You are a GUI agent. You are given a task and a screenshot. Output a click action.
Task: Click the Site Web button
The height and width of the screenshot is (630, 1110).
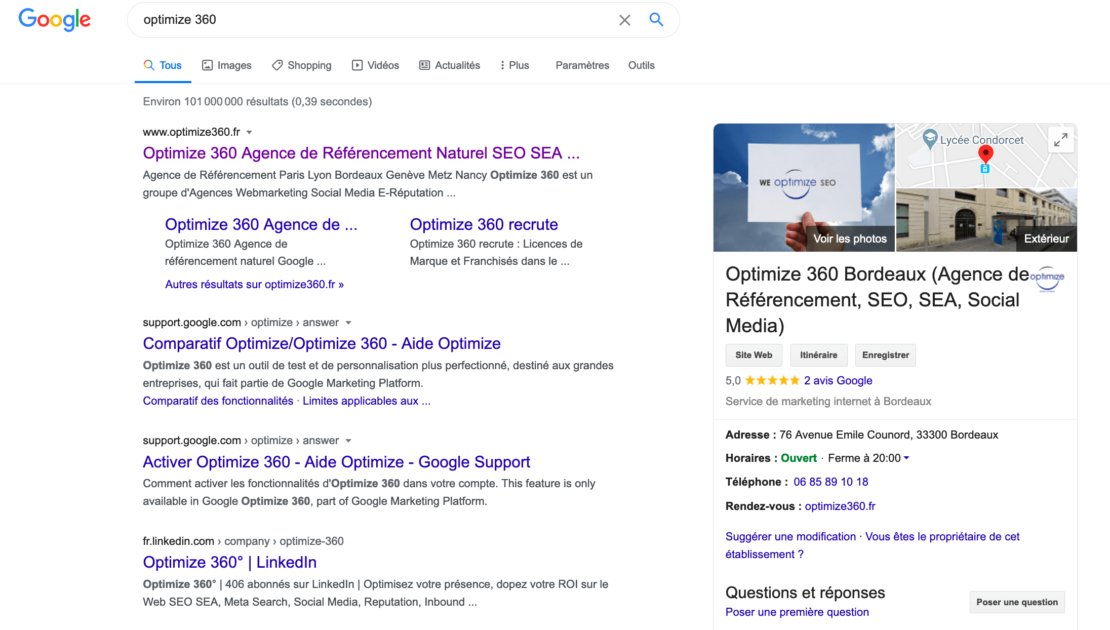754,355
